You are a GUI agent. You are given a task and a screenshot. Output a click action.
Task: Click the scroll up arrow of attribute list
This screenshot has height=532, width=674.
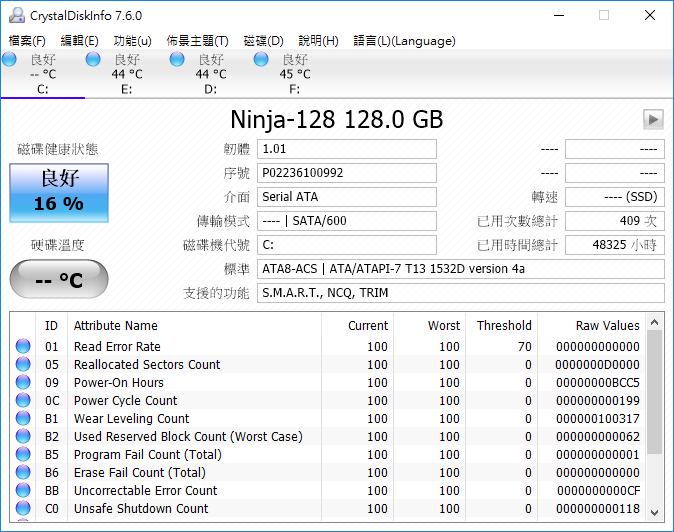pos(654,322)
